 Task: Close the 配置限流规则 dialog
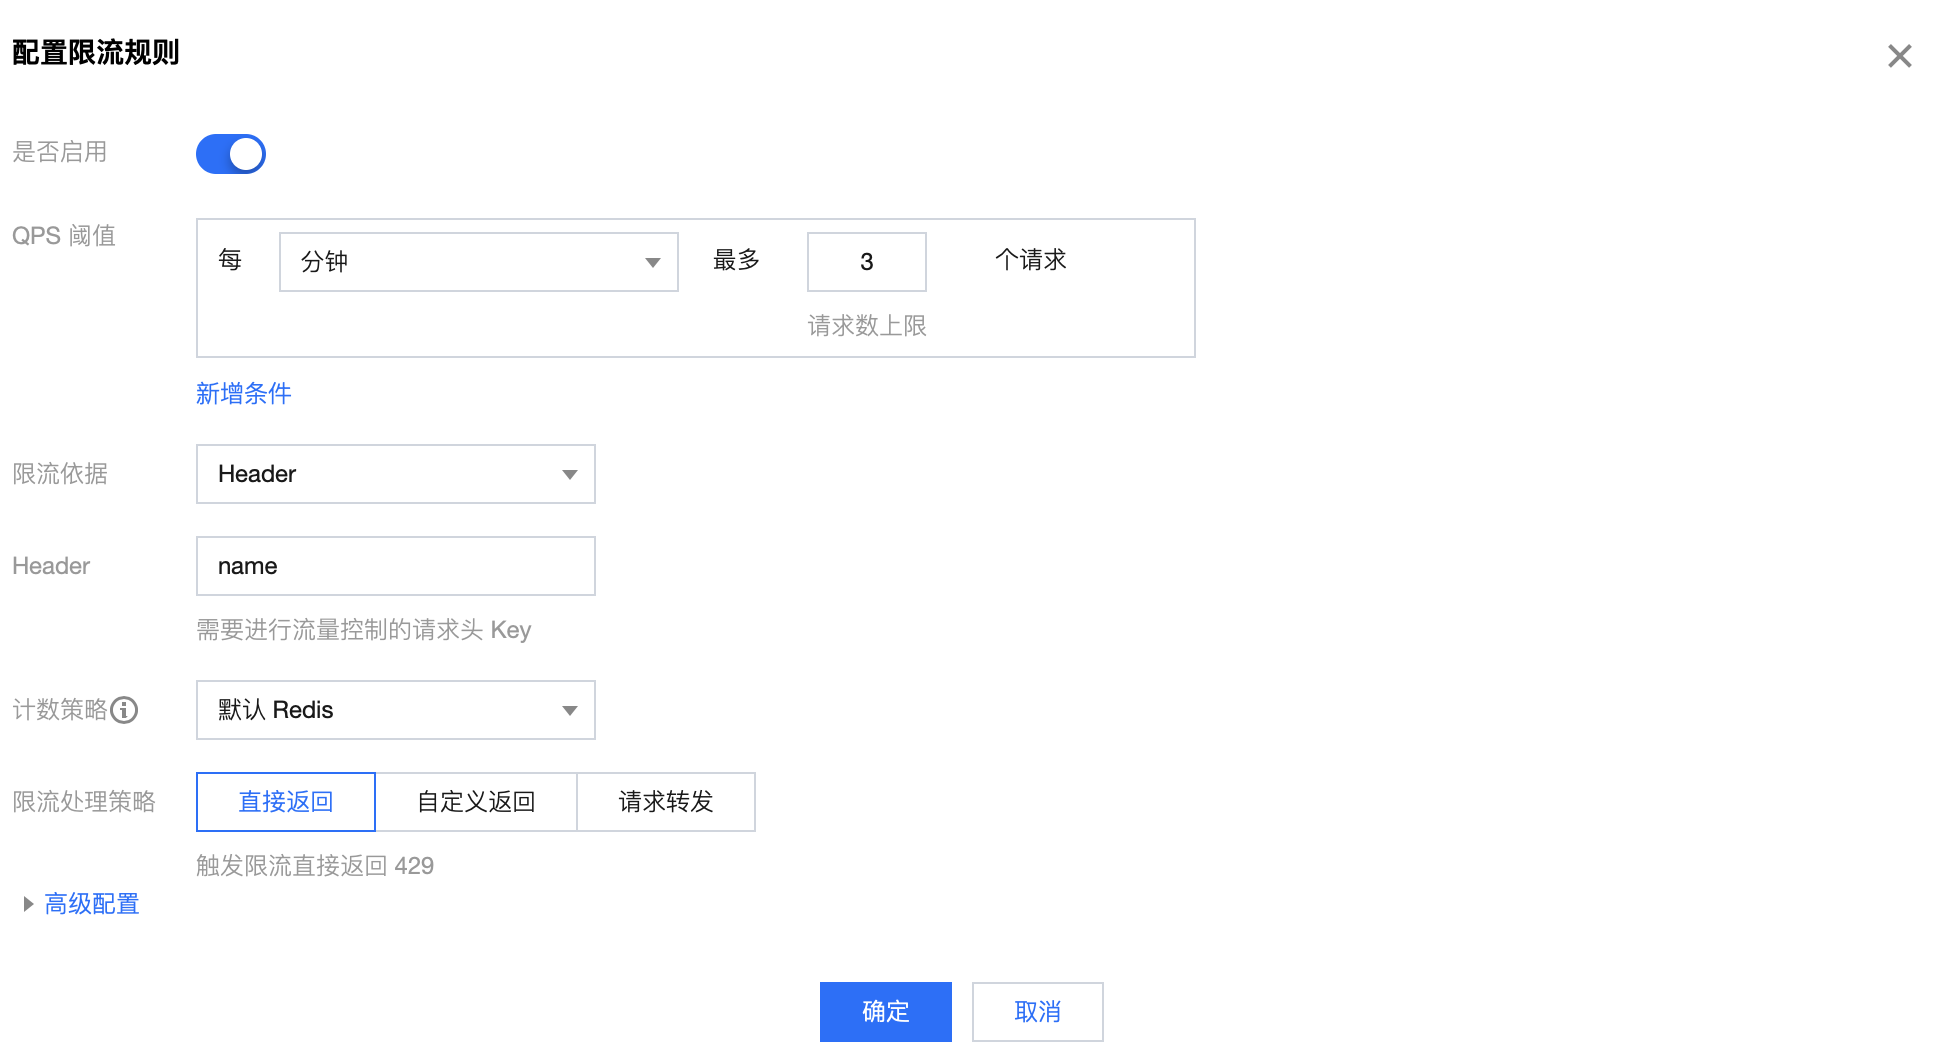1899,56
